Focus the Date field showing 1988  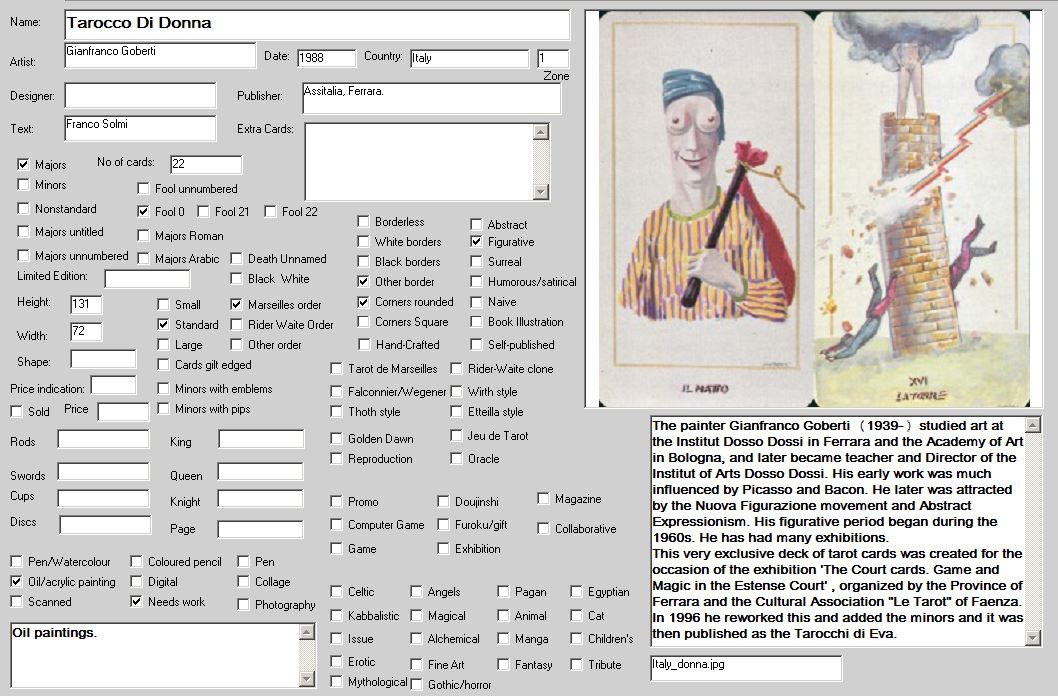(326, 58)
